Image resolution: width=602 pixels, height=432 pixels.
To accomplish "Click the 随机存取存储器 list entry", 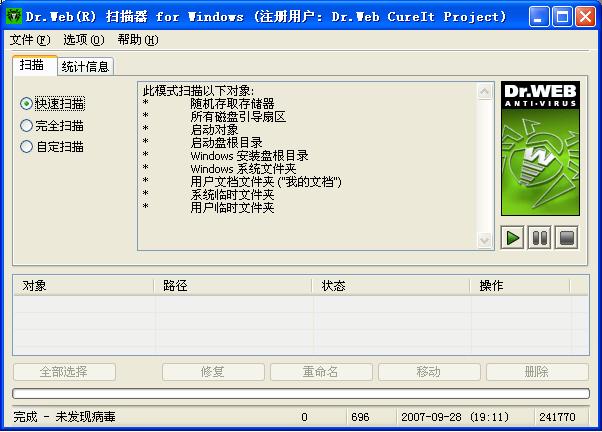I will [232, 104].
